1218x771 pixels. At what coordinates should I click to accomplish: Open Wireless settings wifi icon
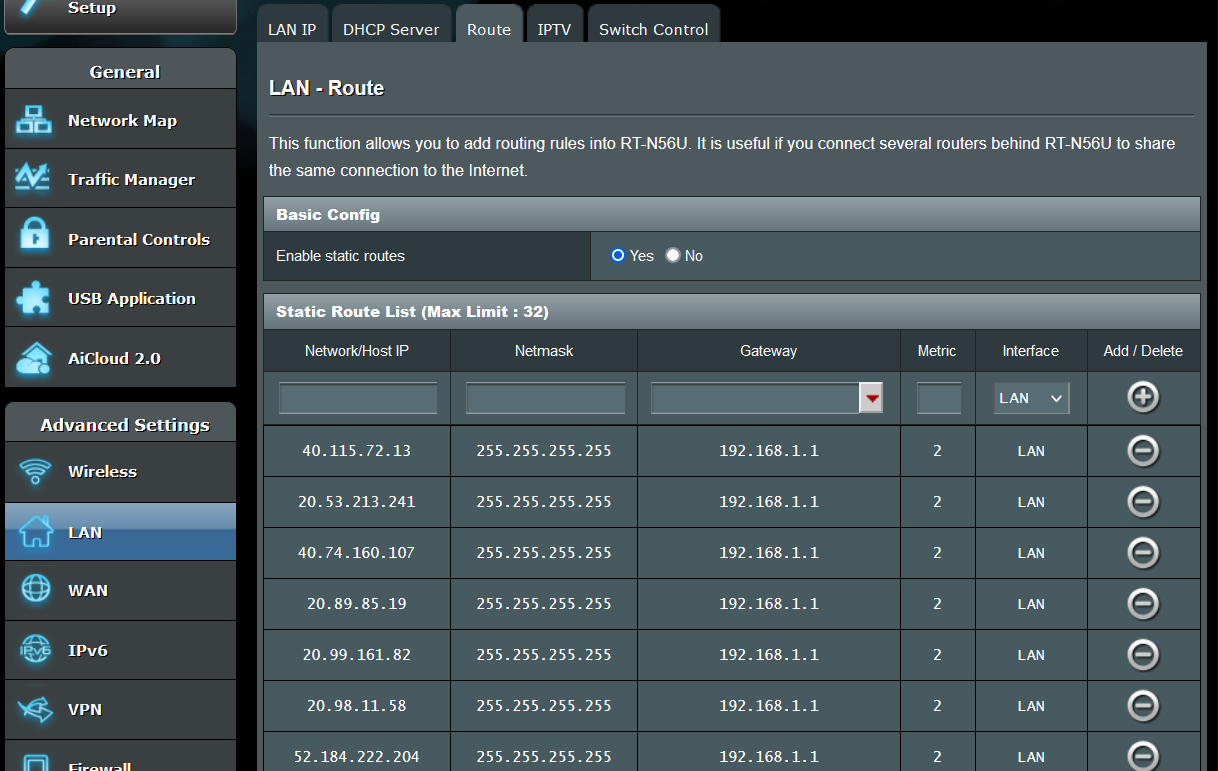(35, 471)
